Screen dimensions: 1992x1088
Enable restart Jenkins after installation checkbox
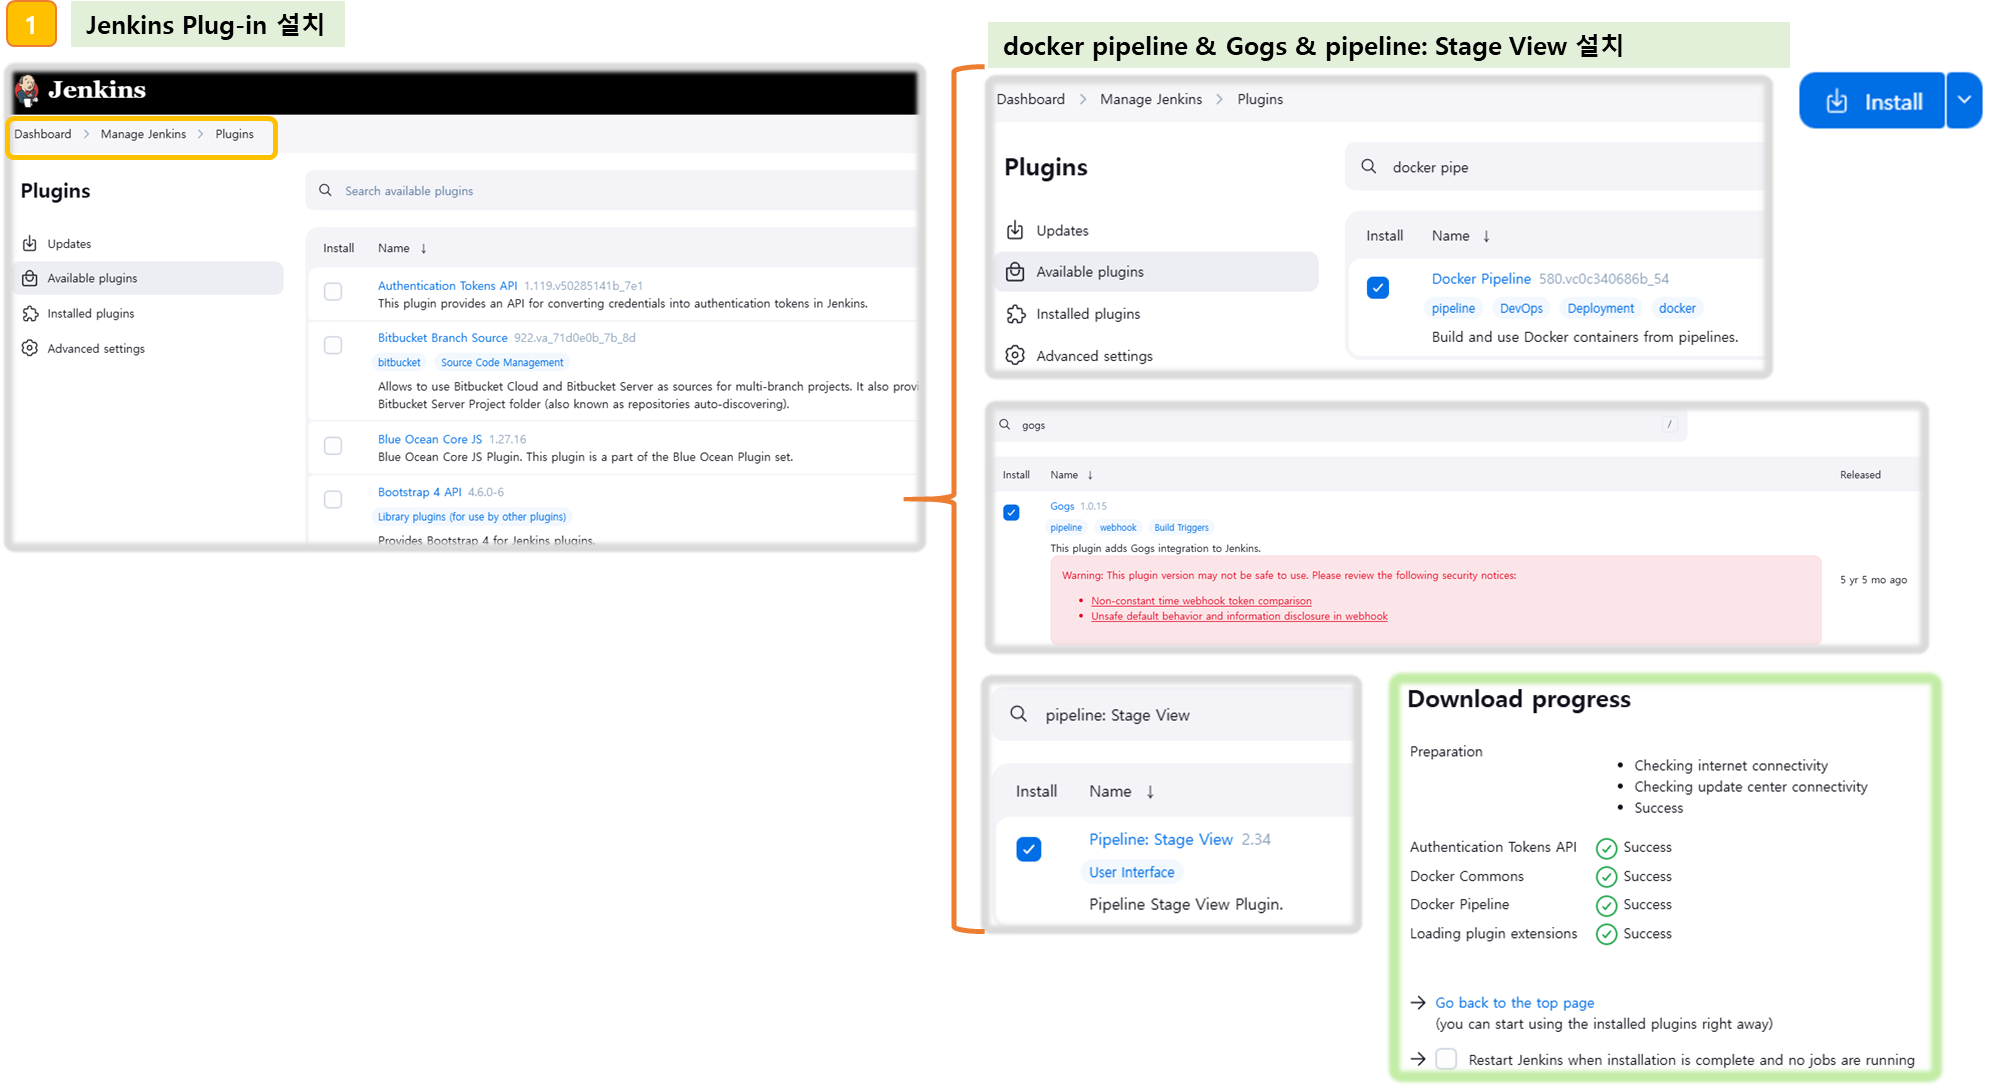point(1446,1059)
